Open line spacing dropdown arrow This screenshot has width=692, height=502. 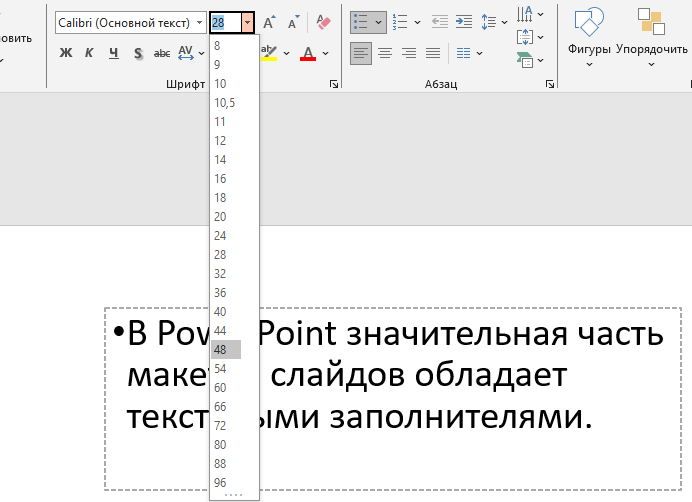point(504,22)
